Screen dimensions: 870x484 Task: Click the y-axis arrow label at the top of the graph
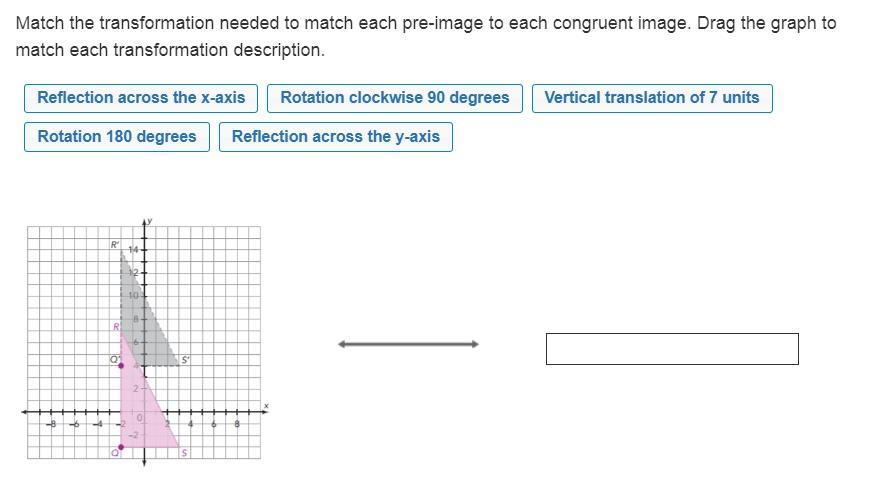coord(149,220)
